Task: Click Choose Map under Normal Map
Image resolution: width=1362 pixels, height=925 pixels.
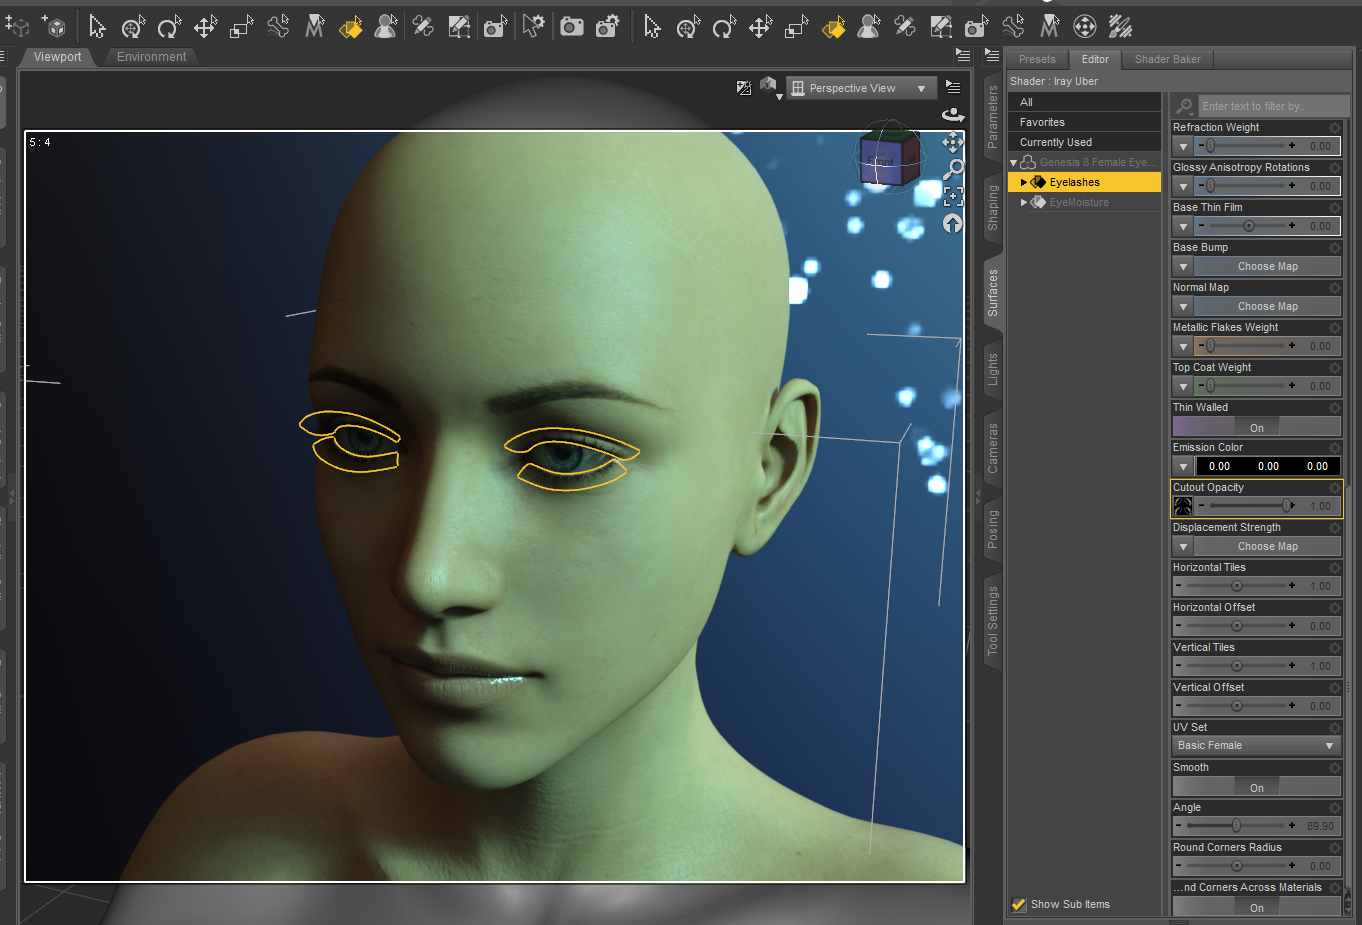Action: [x=1267, y=307]
